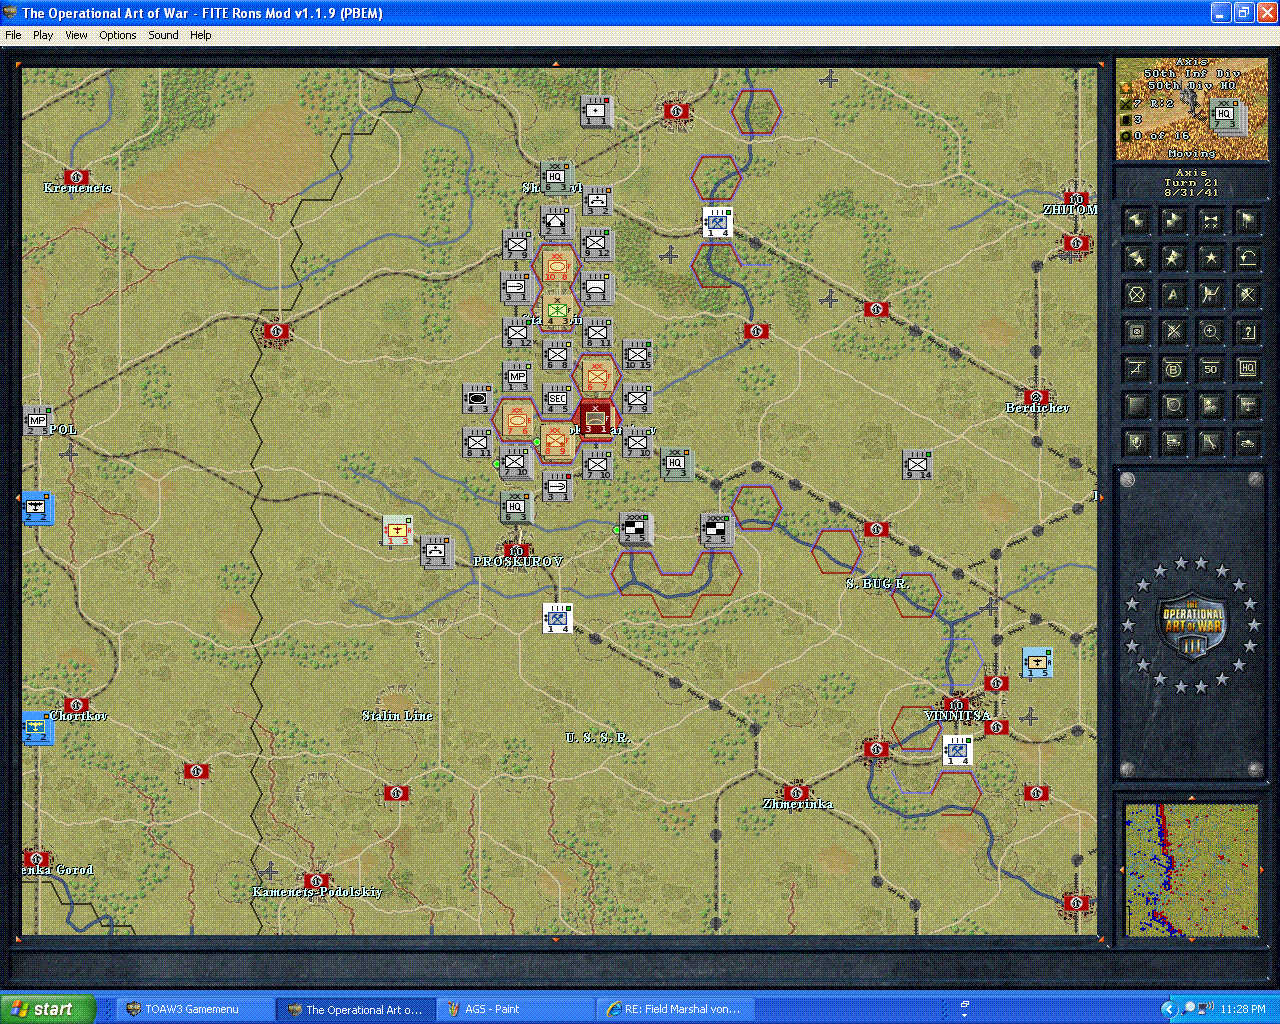The image size is (1280, 1024).
Task: Click the taskbar clock showing 11:28 PM
Action: pyautogui.click(x=1243, y=1009)
